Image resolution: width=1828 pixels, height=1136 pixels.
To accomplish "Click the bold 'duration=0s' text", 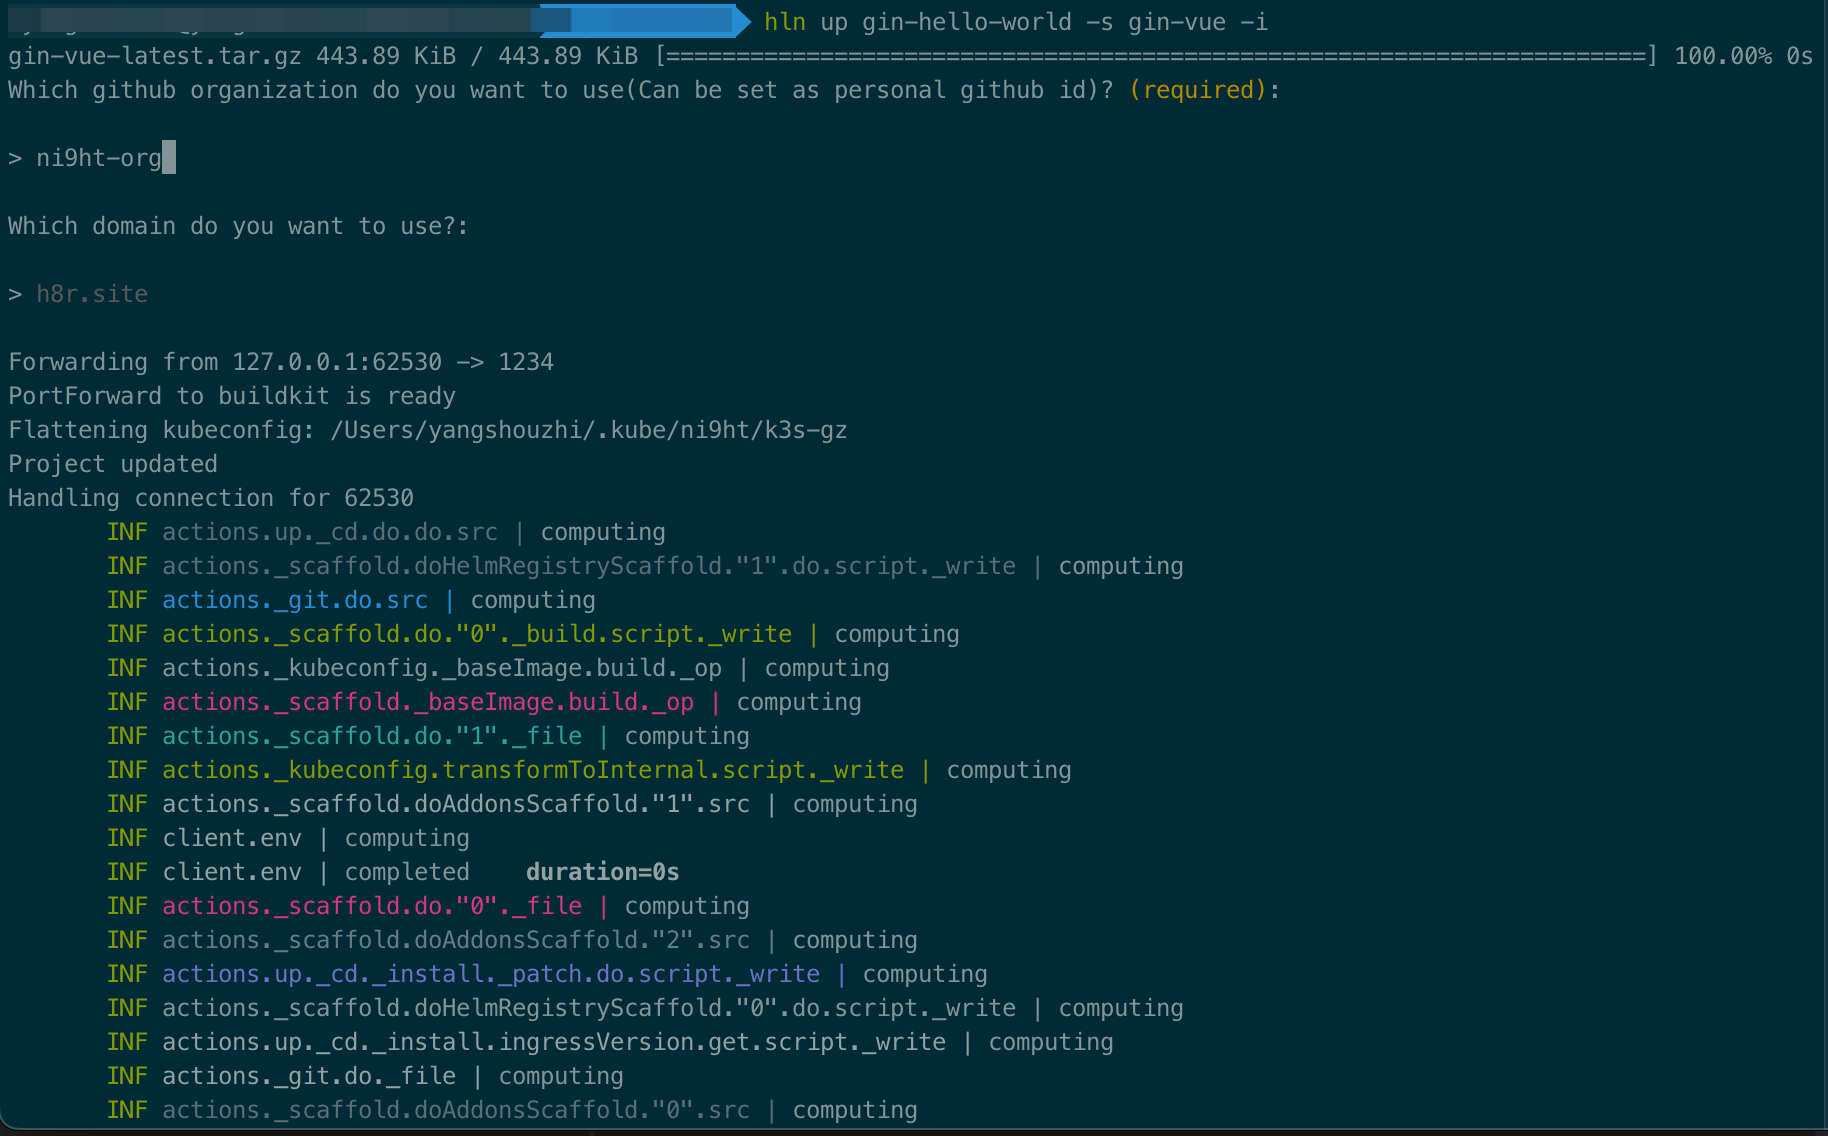I will tap(603, 872).
